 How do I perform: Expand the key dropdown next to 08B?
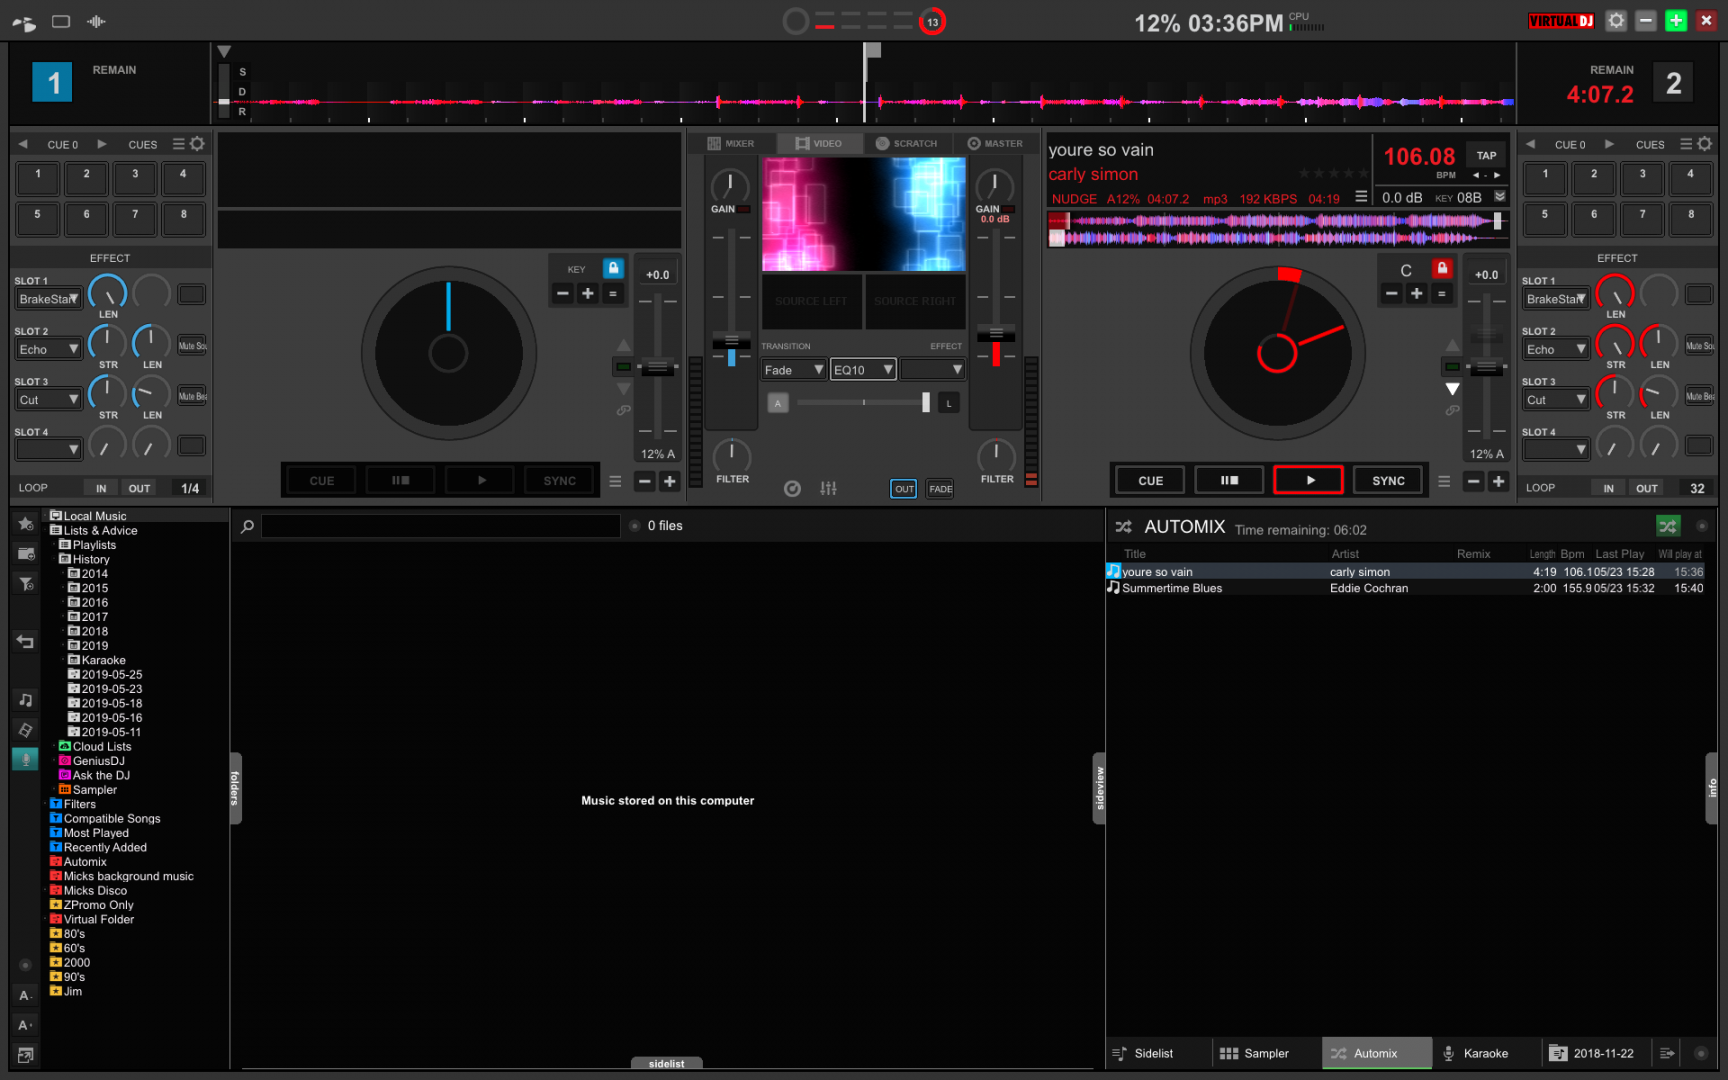[1500, 197]
